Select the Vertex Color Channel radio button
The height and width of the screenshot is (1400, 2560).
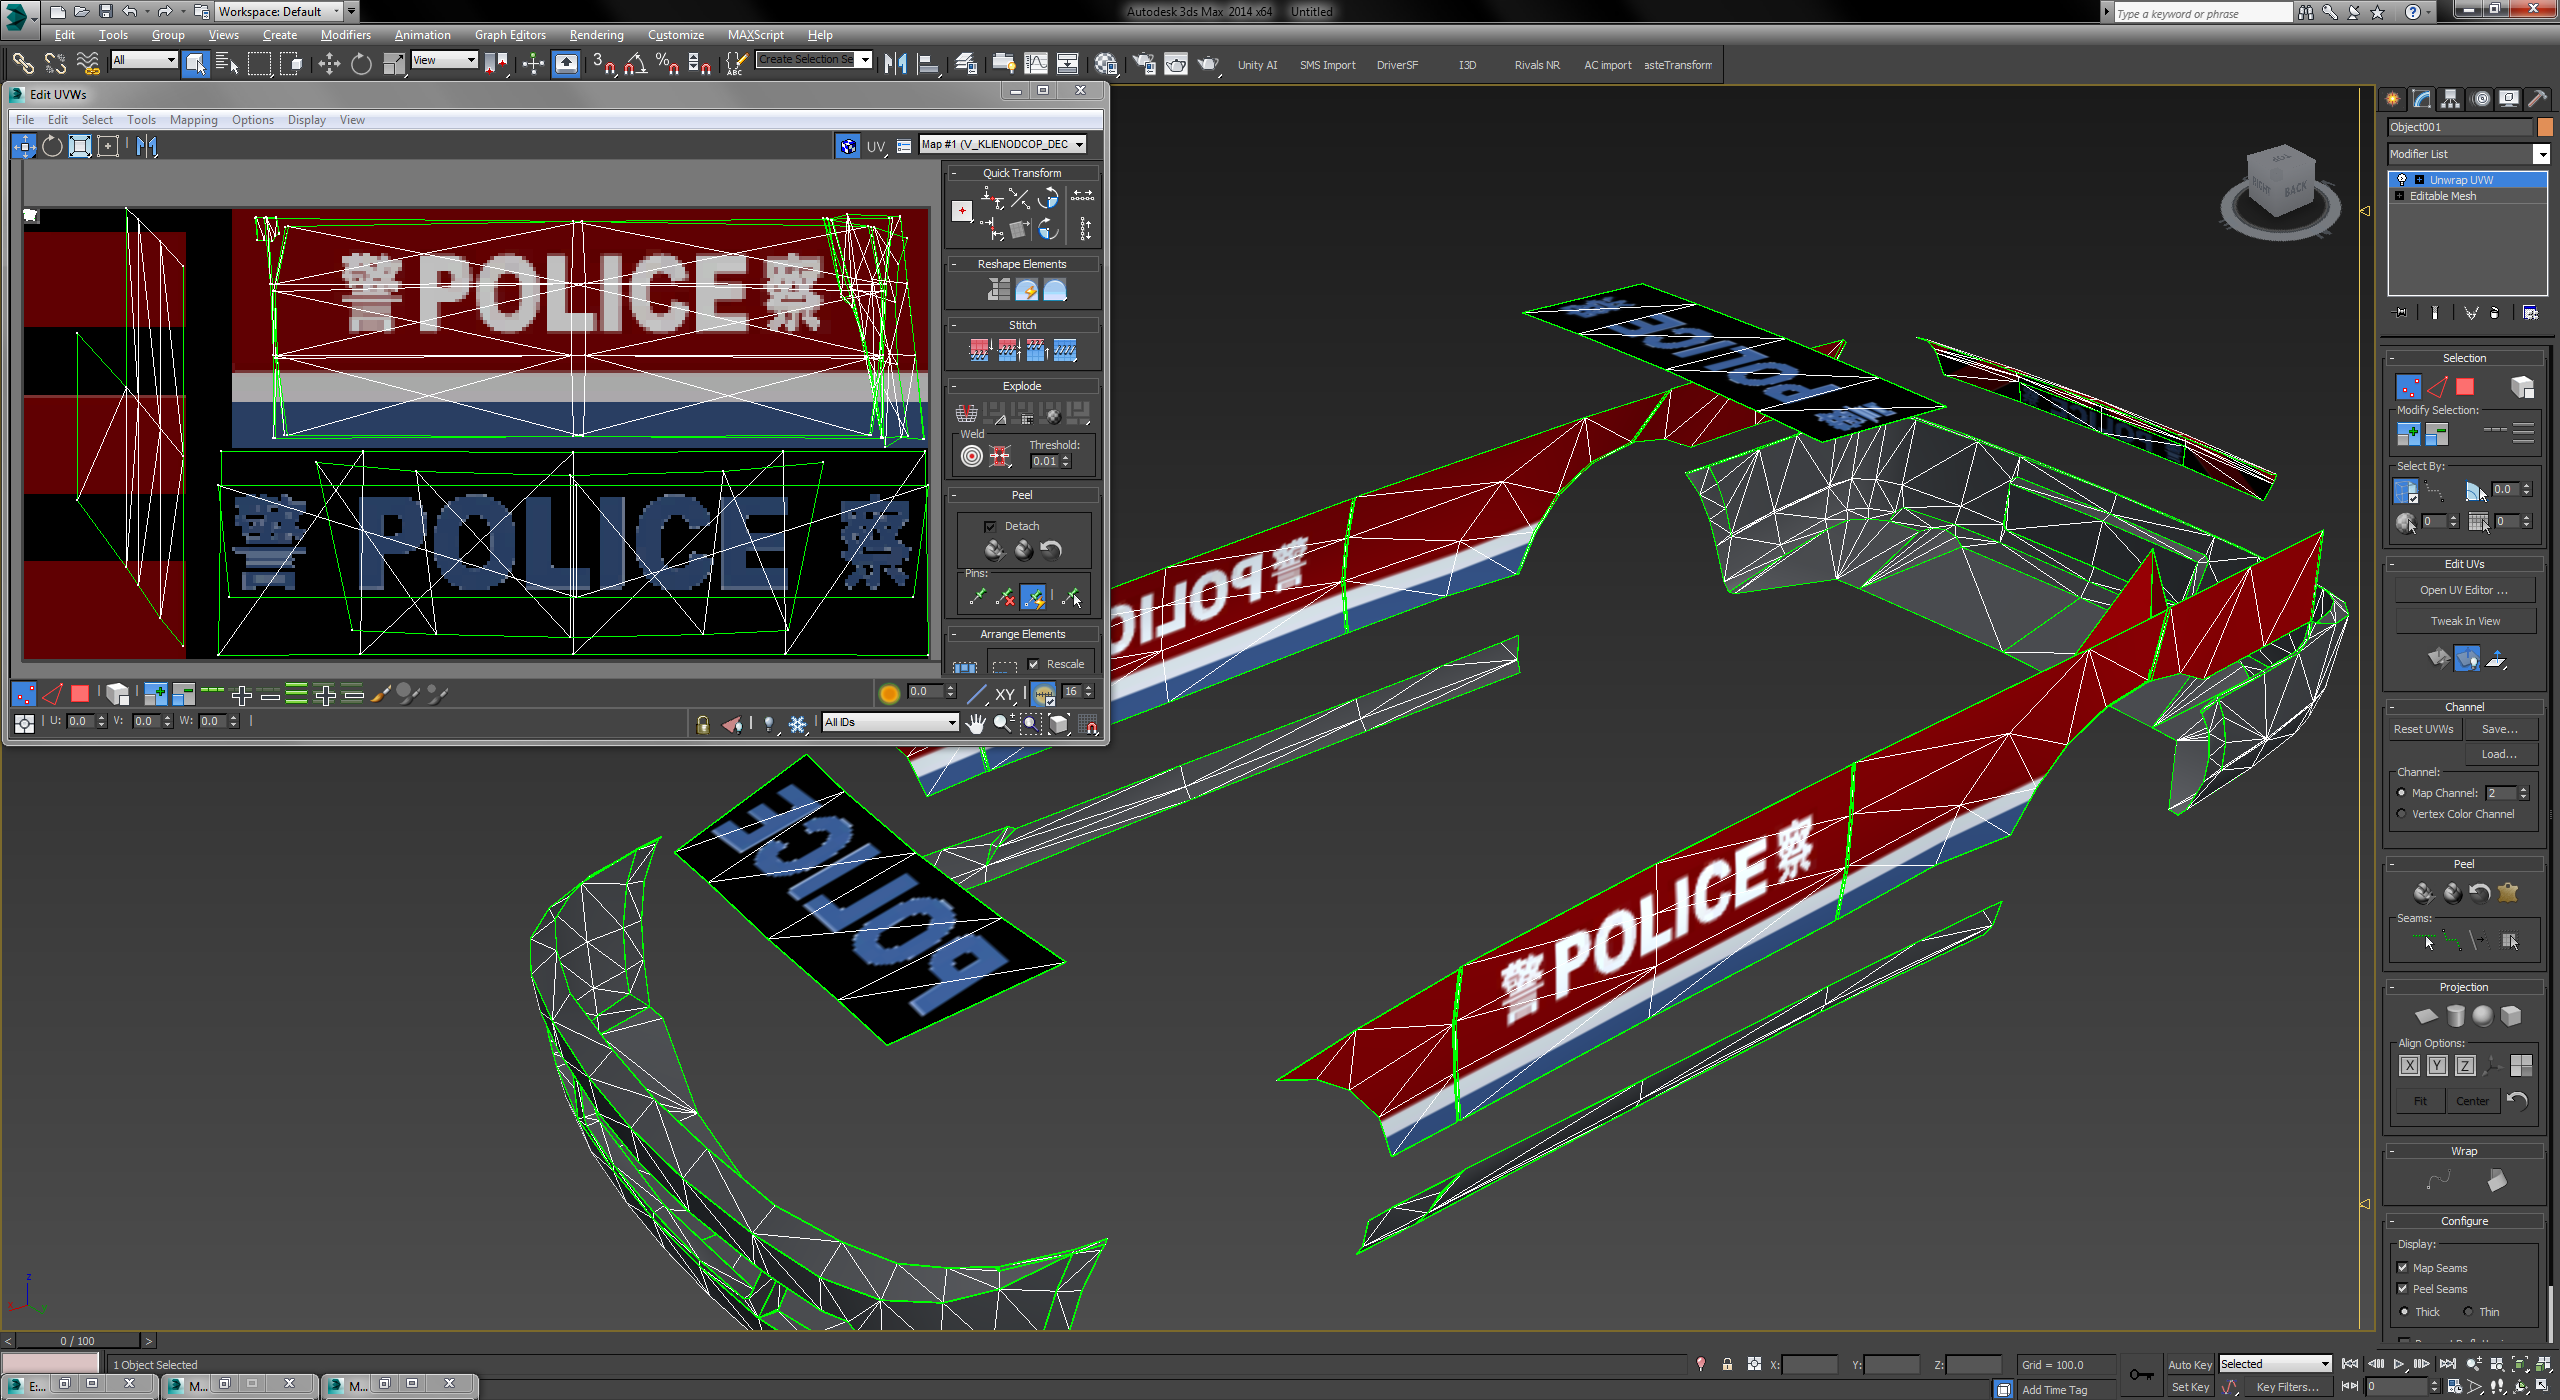click(2402, 814)
